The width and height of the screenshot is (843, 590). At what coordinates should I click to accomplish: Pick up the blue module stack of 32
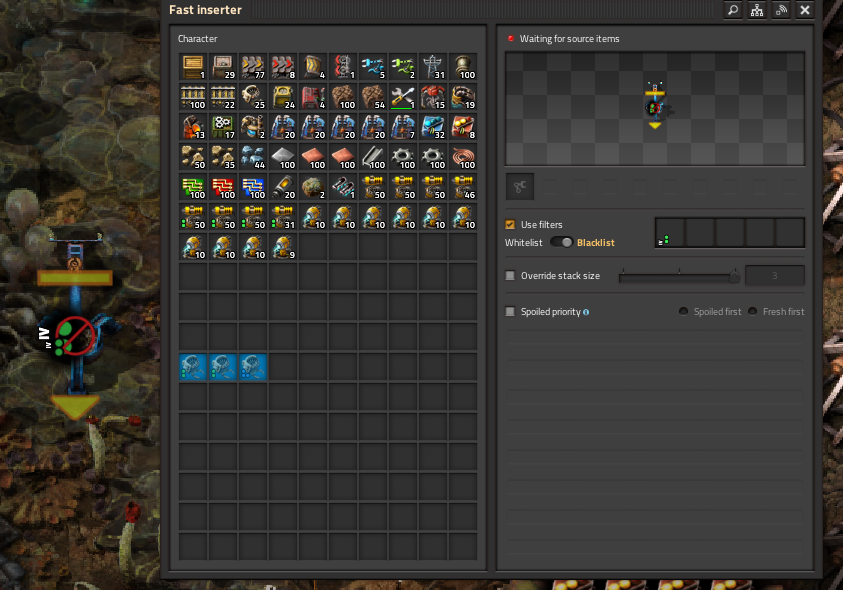coord(434,127)
